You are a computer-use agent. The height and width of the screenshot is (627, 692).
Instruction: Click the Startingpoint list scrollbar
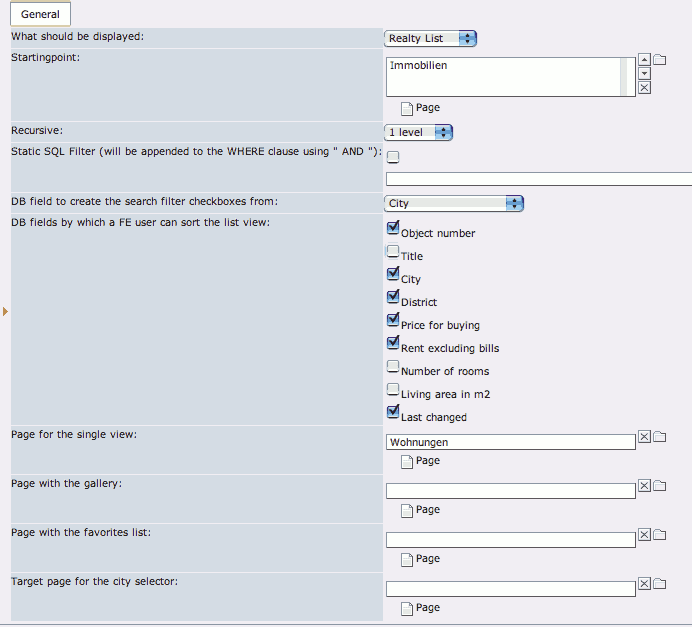624,77
